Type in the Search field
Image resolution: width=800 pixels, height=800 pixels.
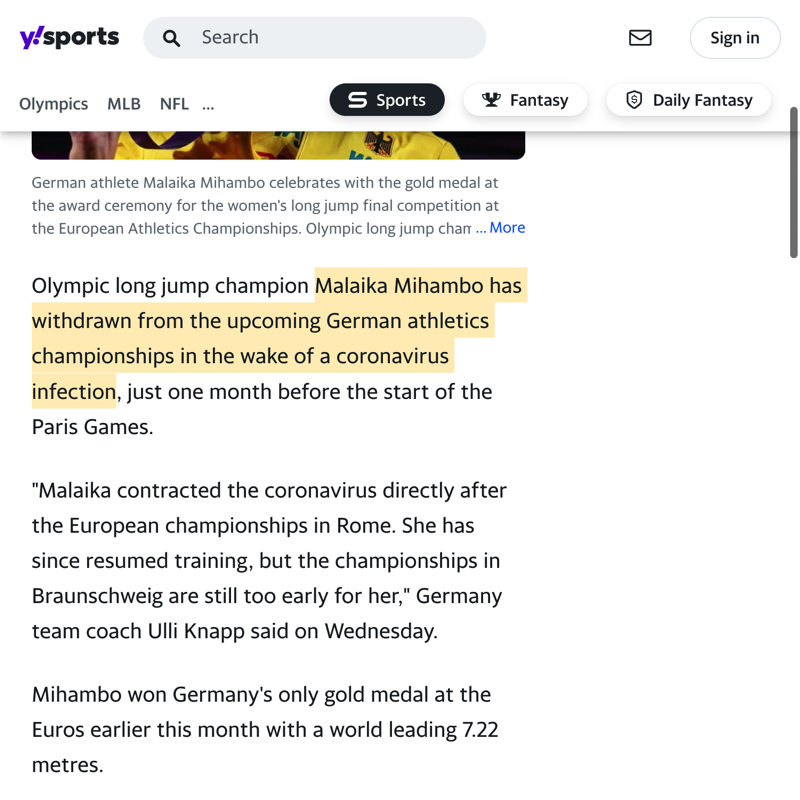[x=335, y=38]
